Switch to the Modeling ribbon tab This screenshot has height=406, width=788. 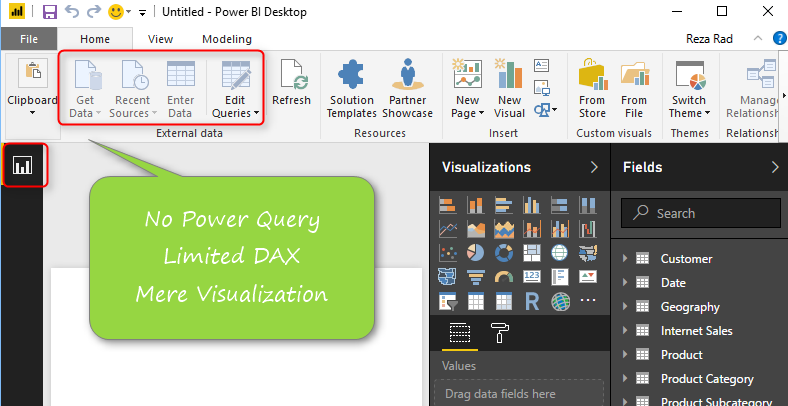pyautogui.click(x=227, y=39)
